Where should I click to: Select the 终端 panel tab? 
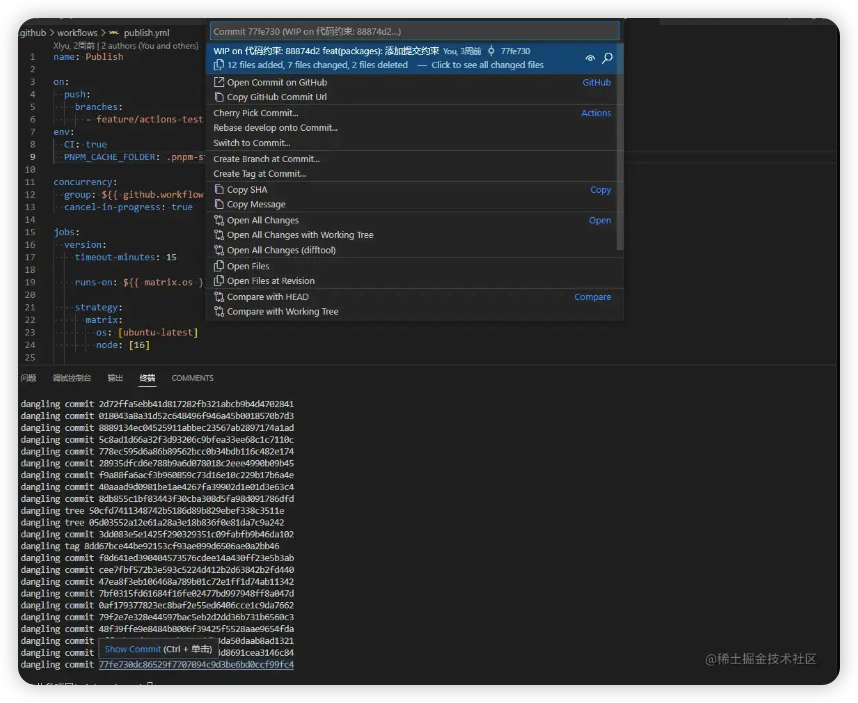click(x=147, y=378)
